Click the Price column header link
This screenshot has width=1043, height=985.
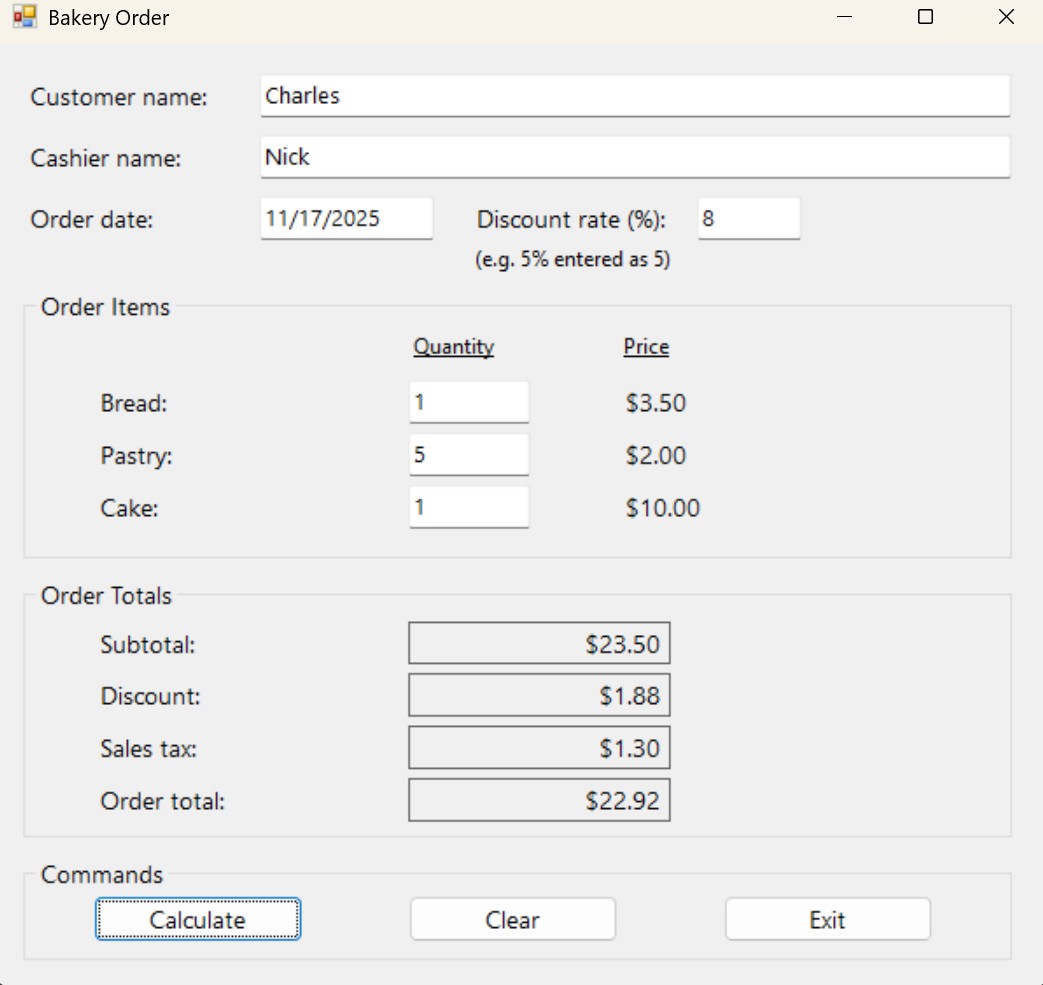(x=645, y=346)
